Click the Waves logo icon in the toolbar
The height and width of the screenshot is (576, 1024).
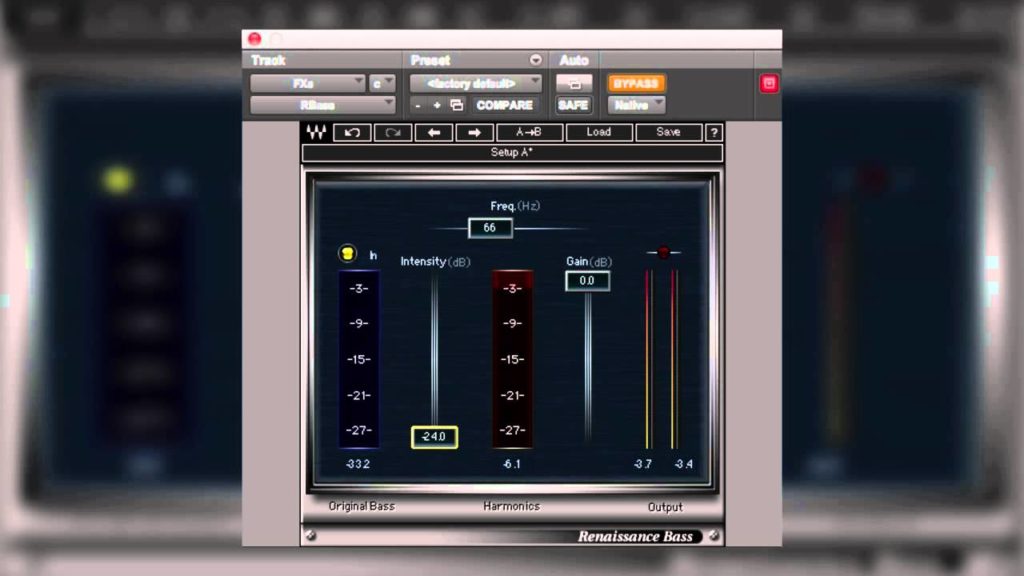click(317, 132)
